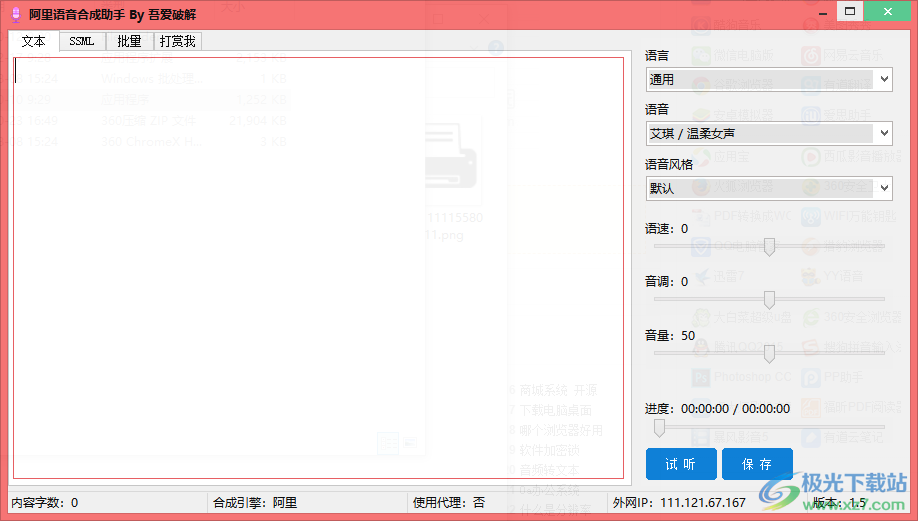Click the 进度 playback progress slider thumb

click(x=659, y=428)
